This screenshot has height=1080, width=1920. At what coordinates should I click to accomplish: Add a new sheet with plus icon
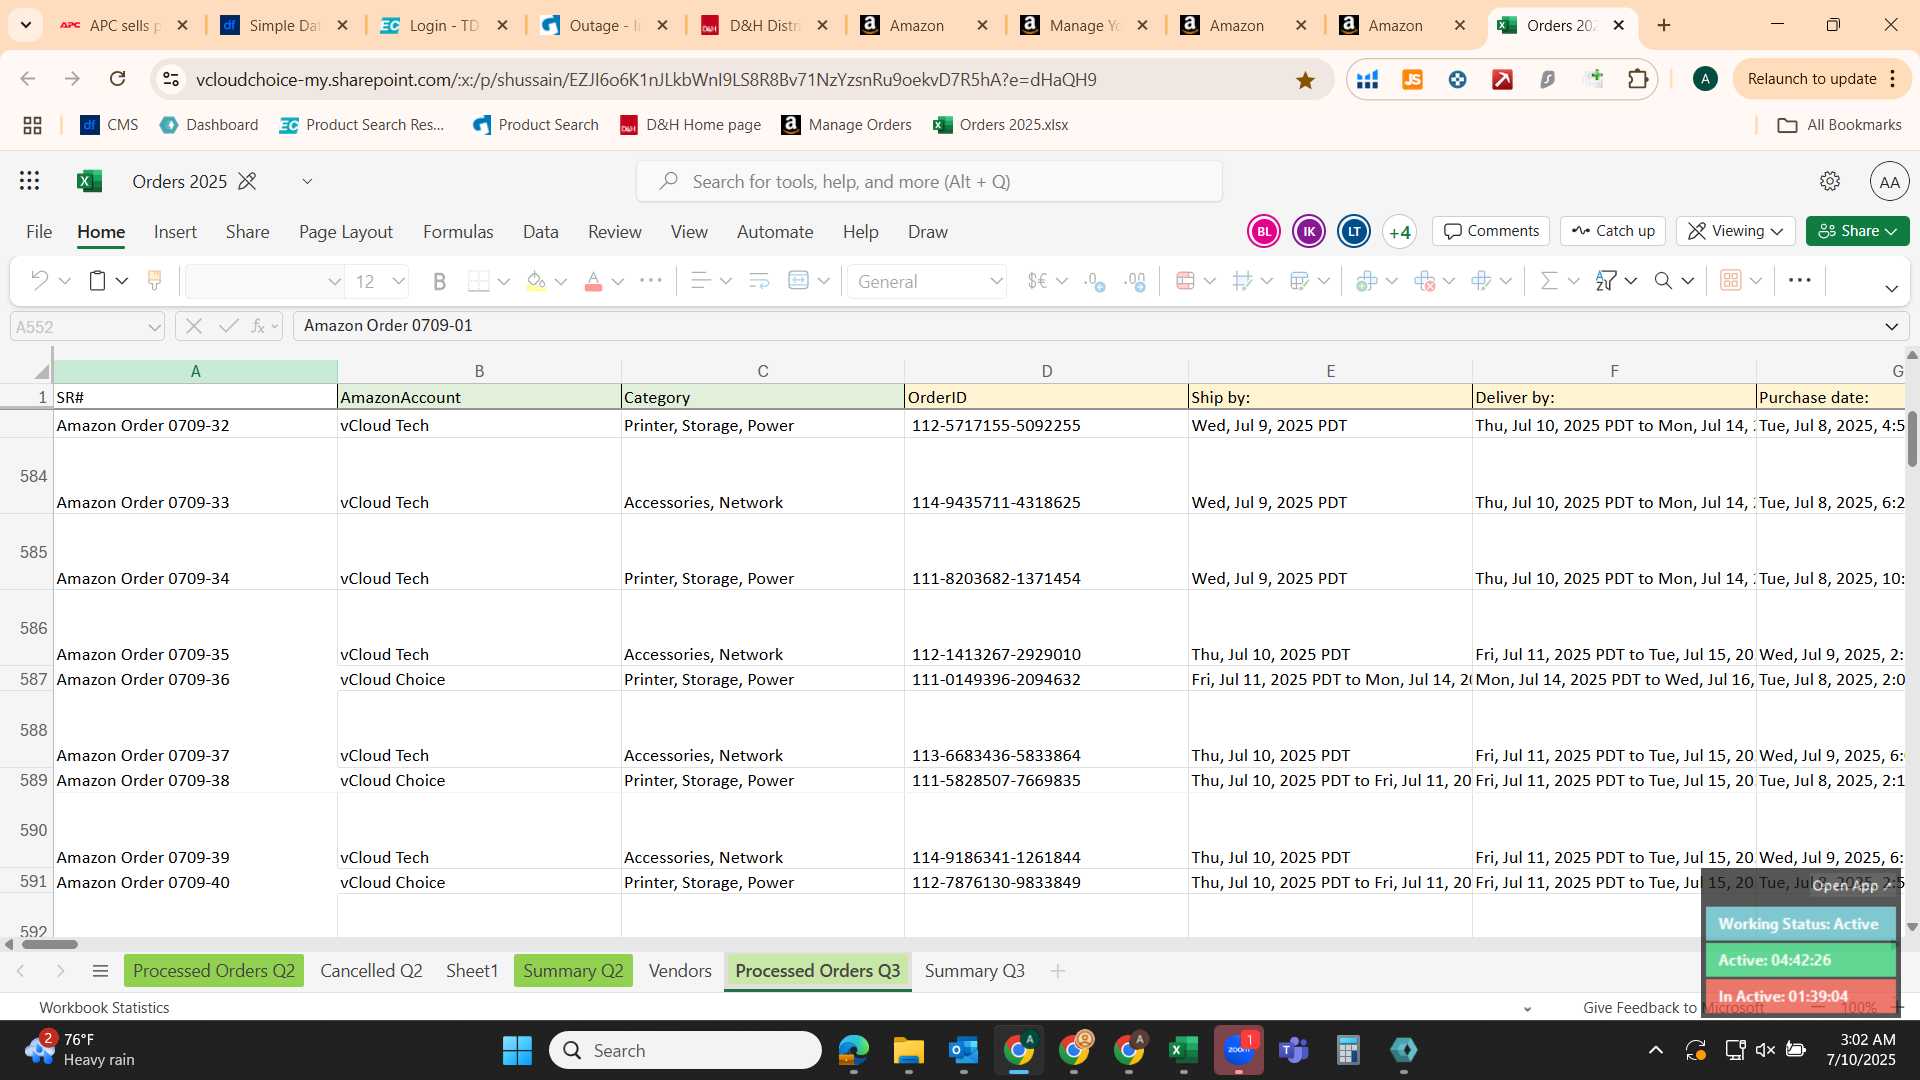1057,971
